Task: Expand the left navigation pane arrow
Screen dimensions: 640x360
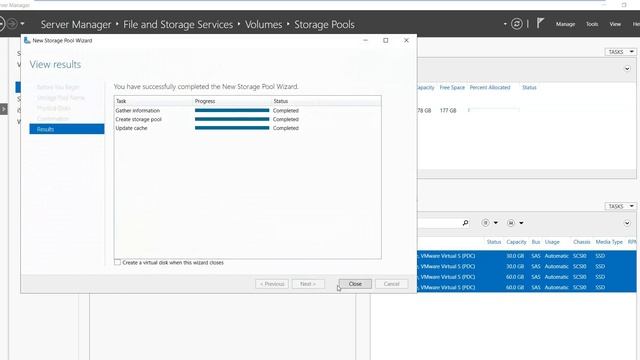Action: [4, 109]
